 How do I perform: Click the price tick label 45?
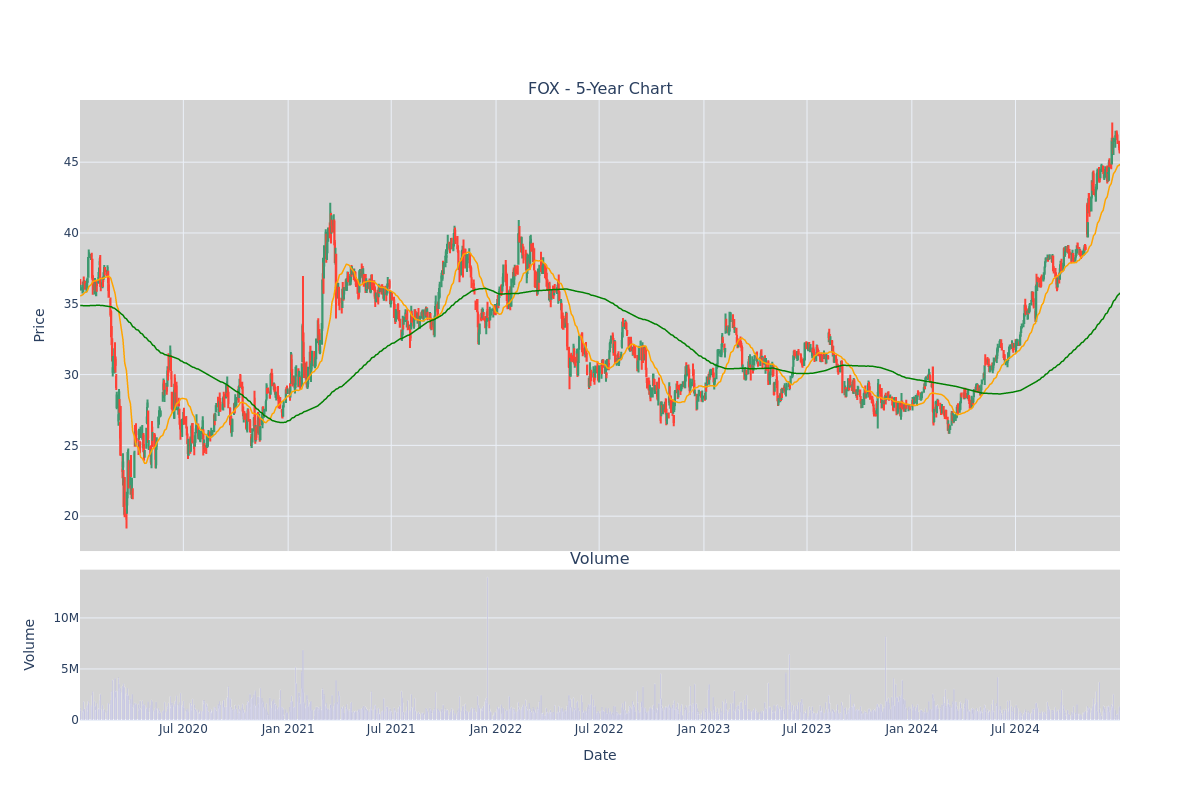click(71, 162)
